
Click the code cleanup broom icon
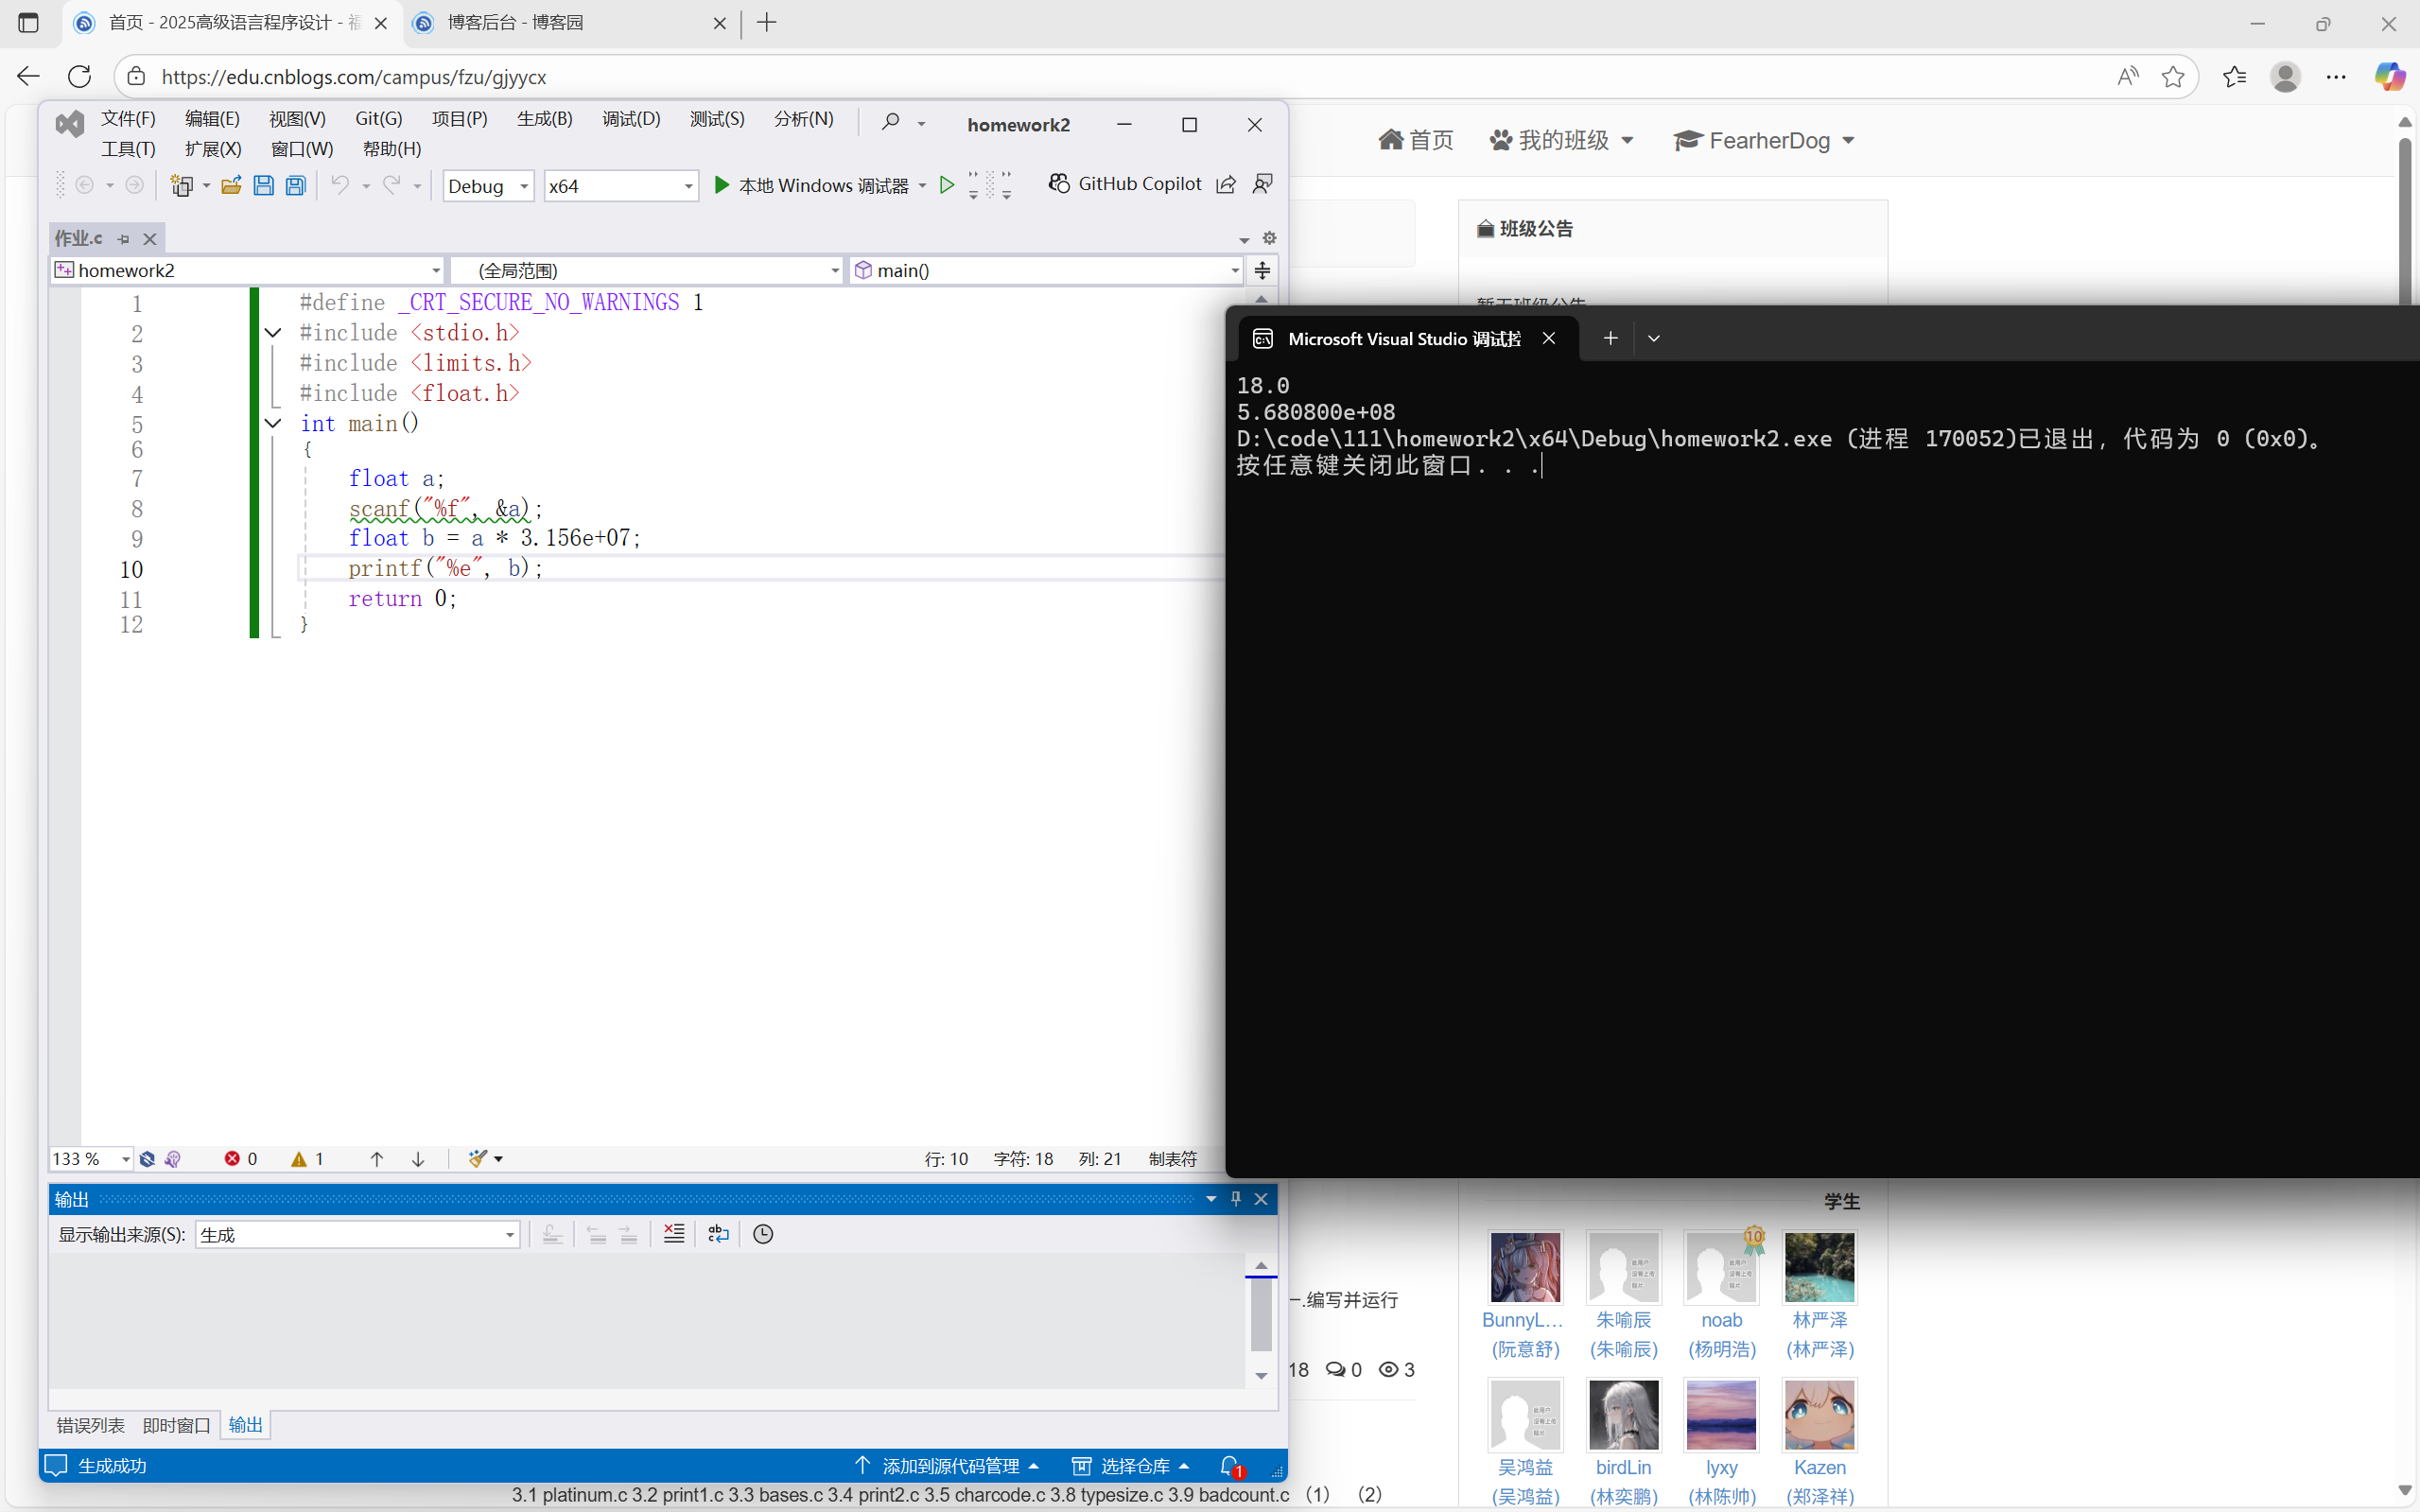(478, 1158)
